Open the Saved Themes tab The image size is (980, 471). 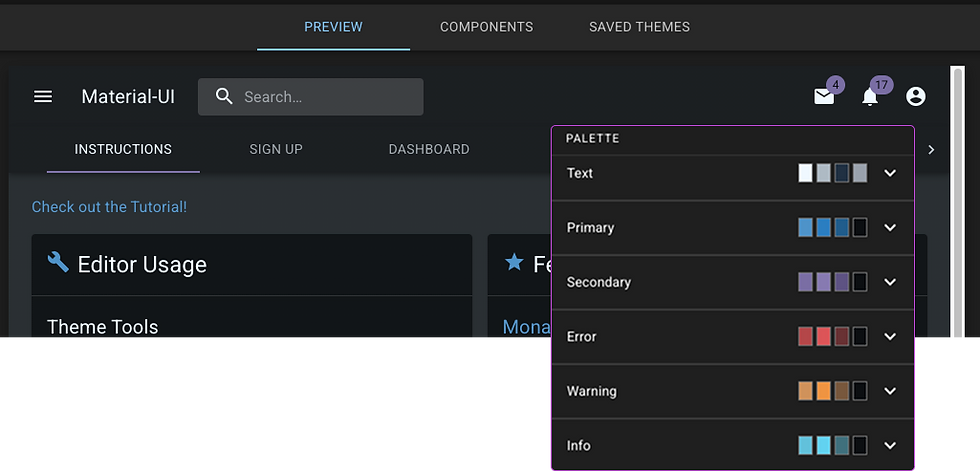click(639, 27)
